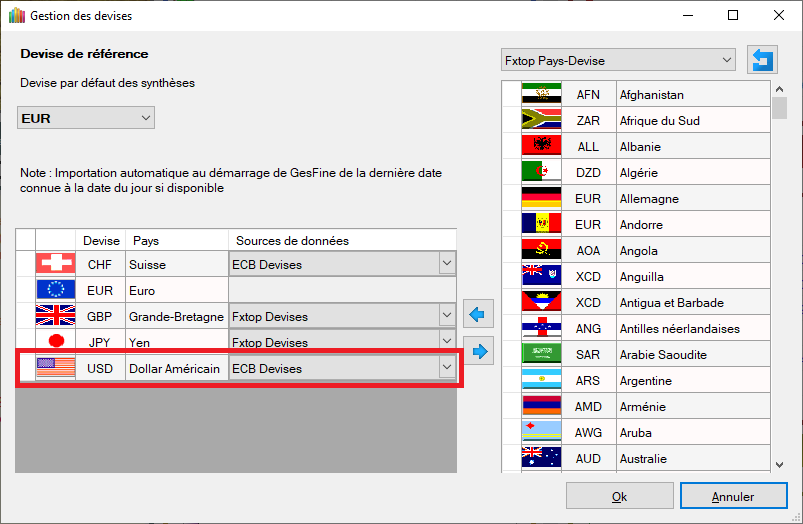Select the row header of Afghanistan row
Screen dimensions: 803x524
click(x=512, y=94)
